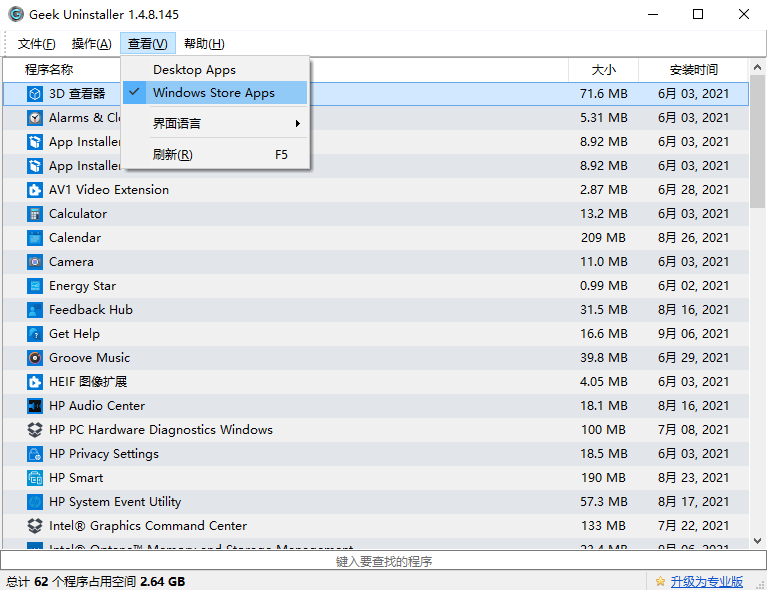Click the HP System Event Utility icon
Image resolution: width=767 pixels, height=590 pixels.
pyautogui.click(x=35, y=501)
